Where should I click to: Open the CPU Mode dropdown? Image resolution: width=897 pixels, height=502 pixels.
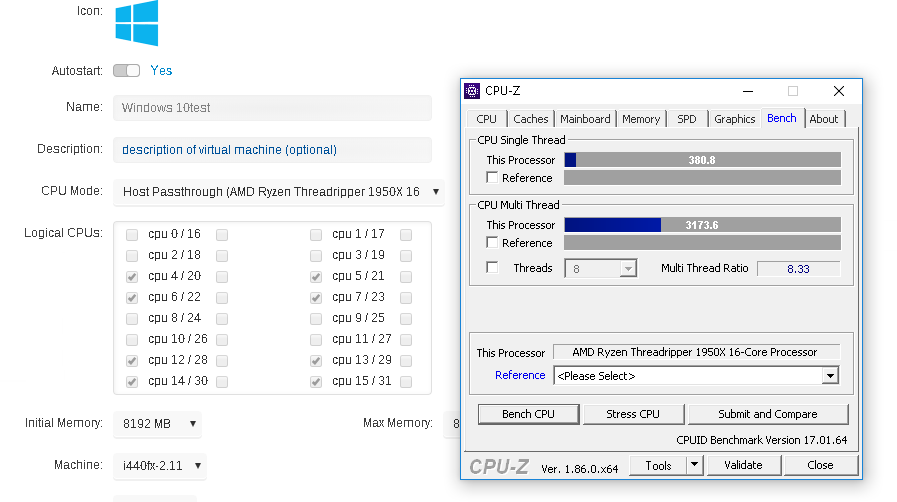coord(279,192)
